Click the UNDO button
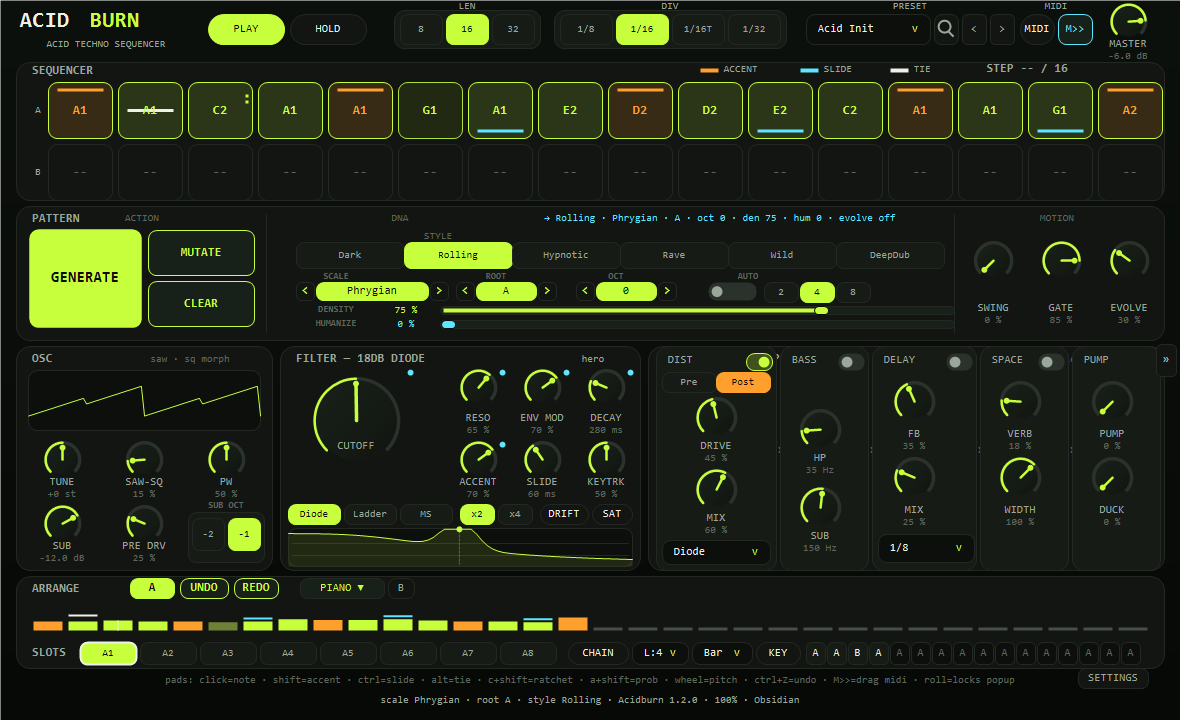This screenshot has width=1180, height=720. tap(204, 588)
